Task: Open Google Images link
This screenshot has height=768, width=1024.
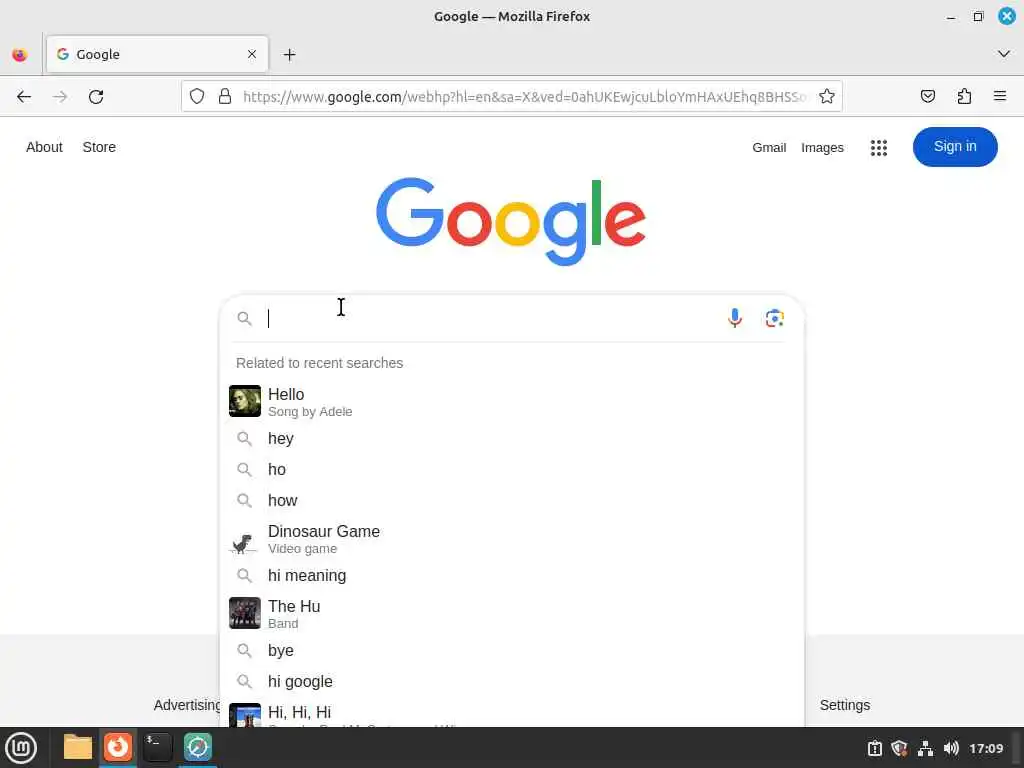Action: tap(822, 148)
